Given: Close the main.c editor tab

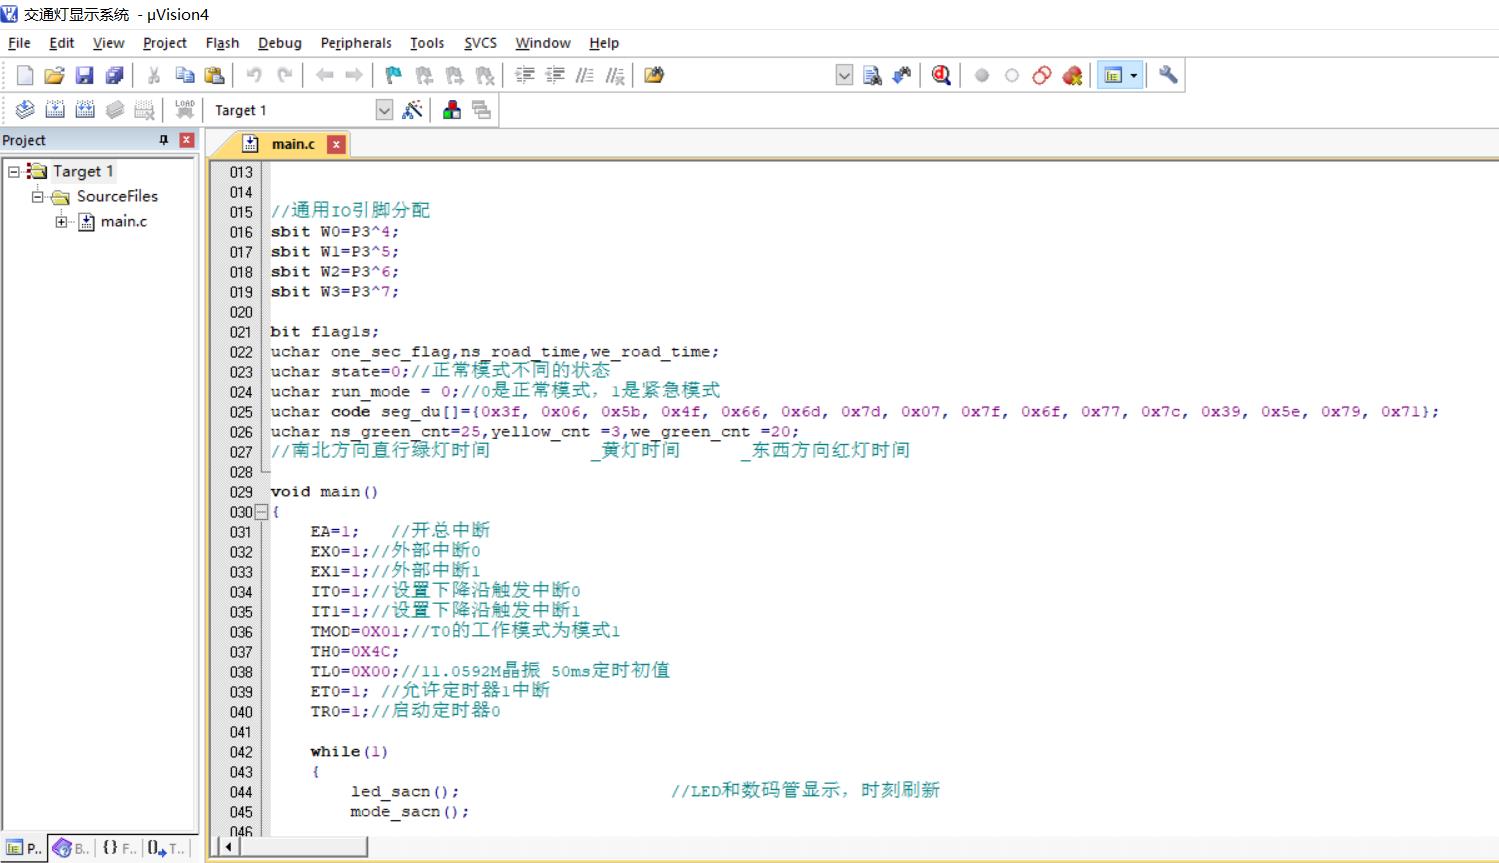Looking at the screenshot, I should tap(336, 144).
